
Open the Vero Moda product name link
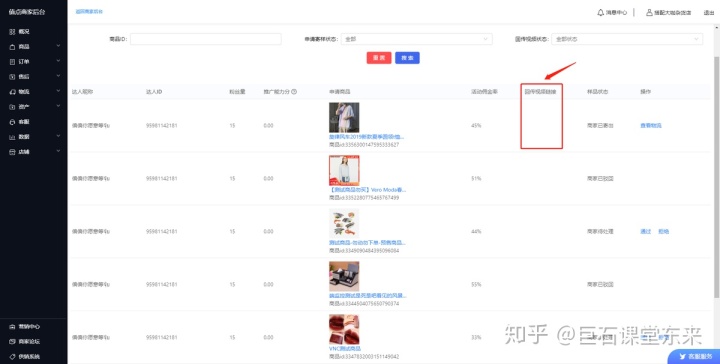pos(367,190)
